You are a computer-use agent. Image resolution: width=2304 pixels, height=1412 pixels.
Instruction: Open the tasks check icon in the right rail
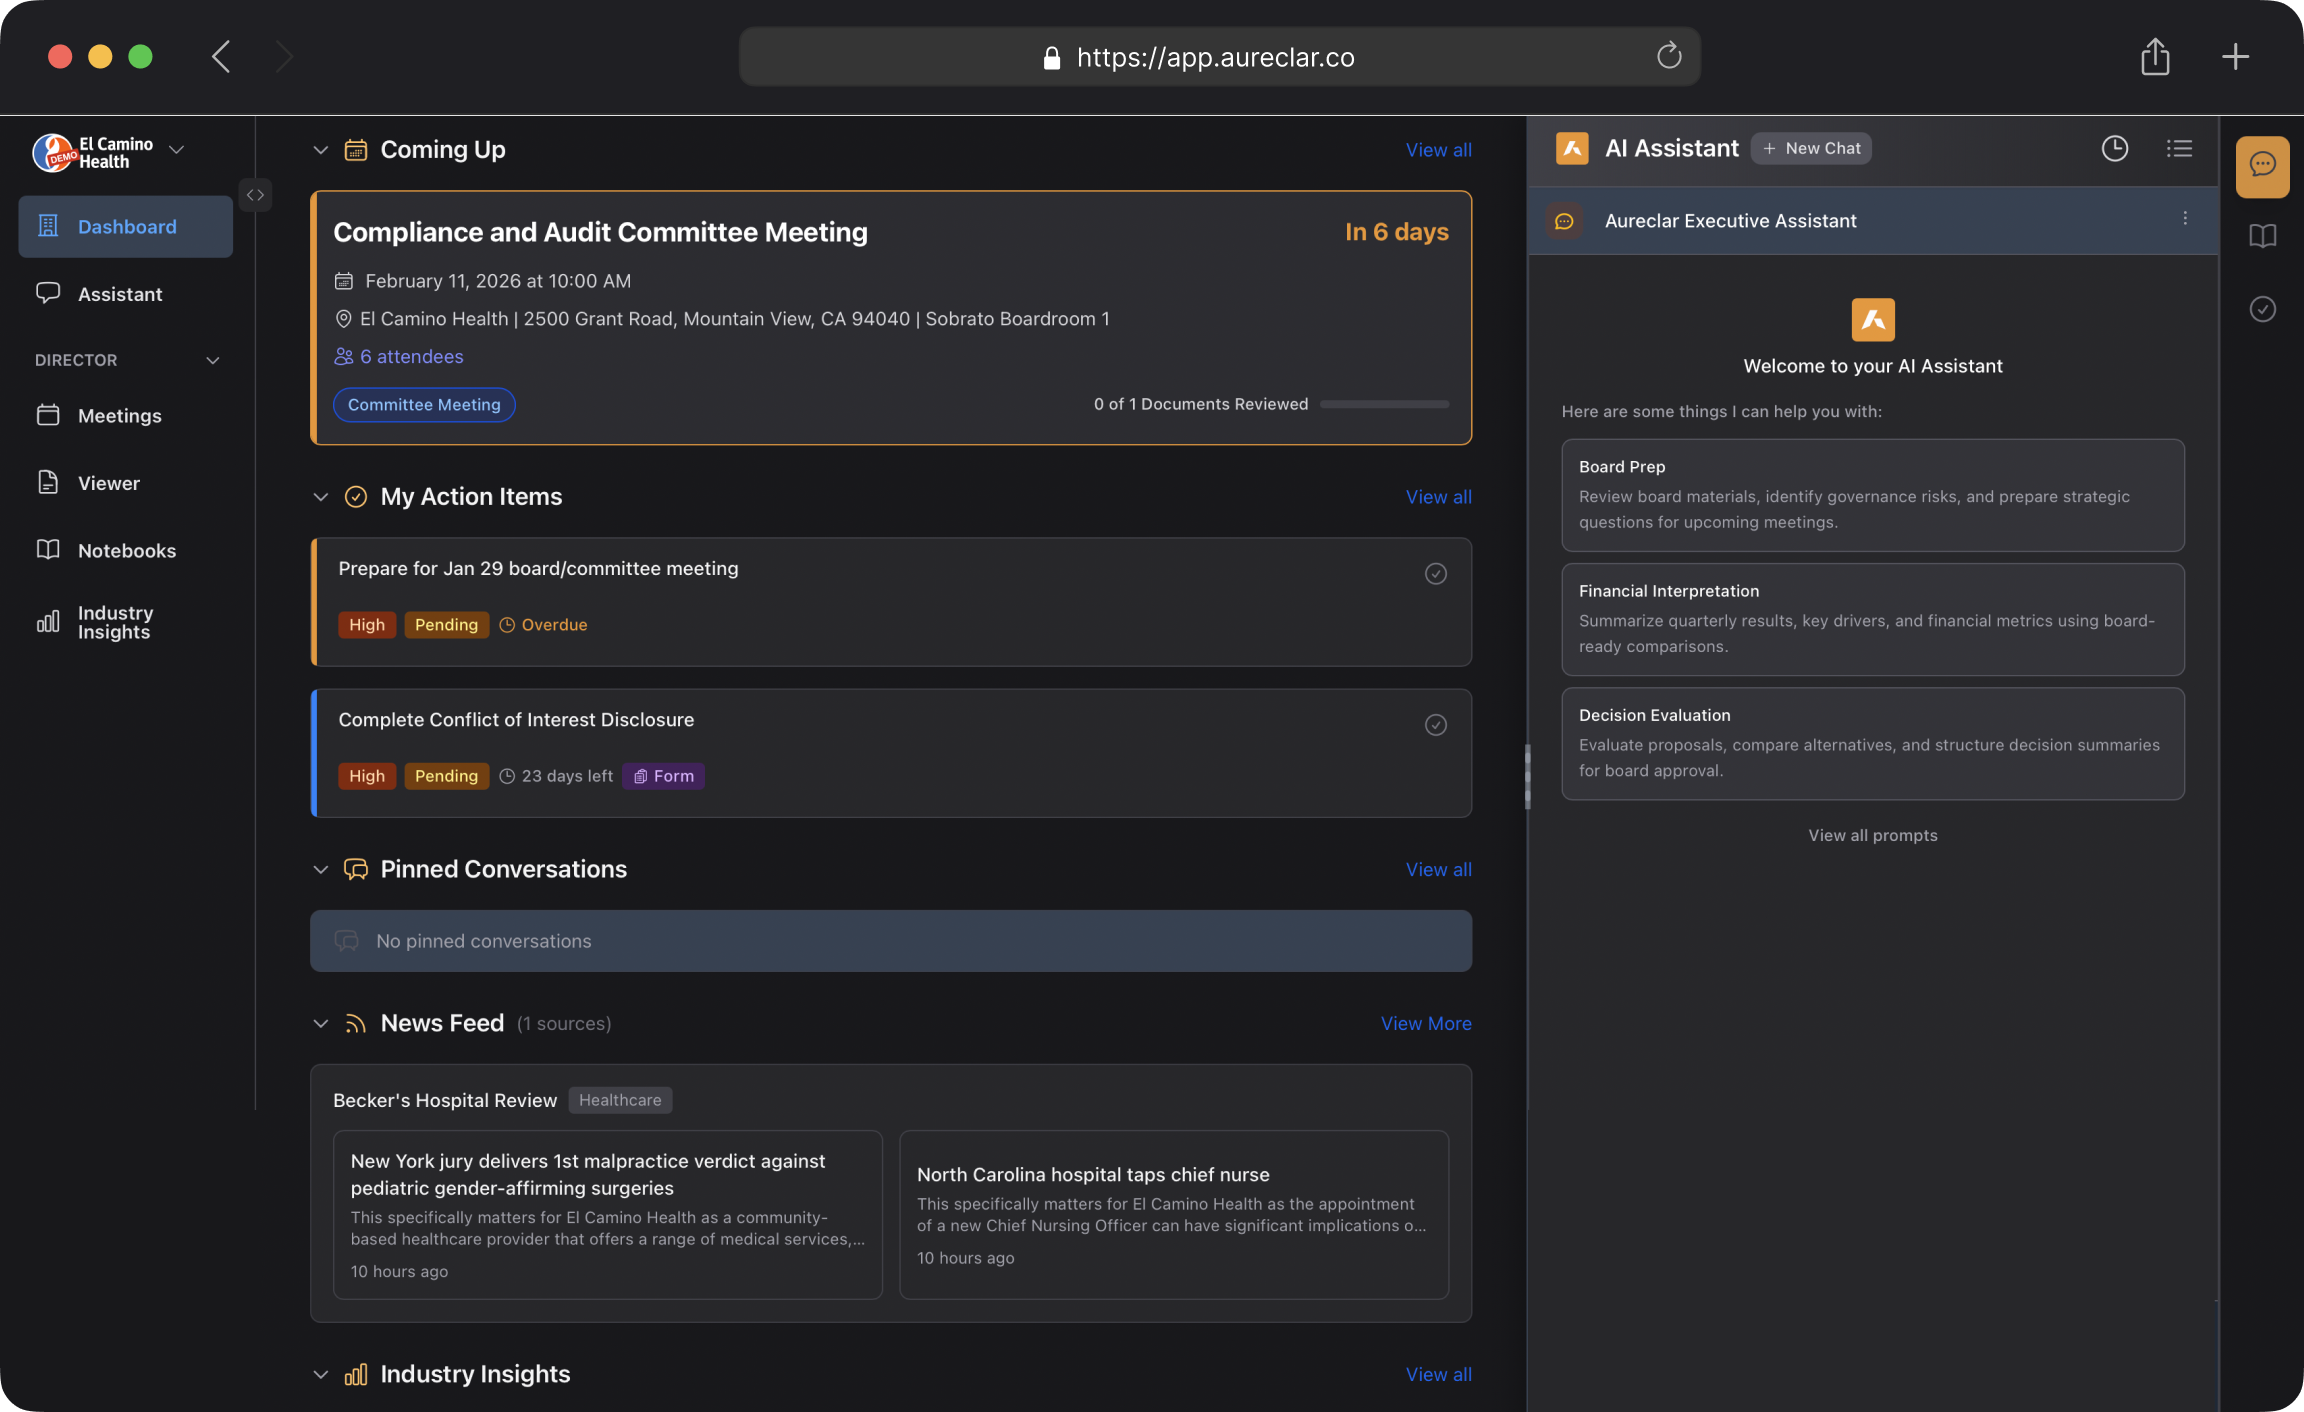point(2263,309)
